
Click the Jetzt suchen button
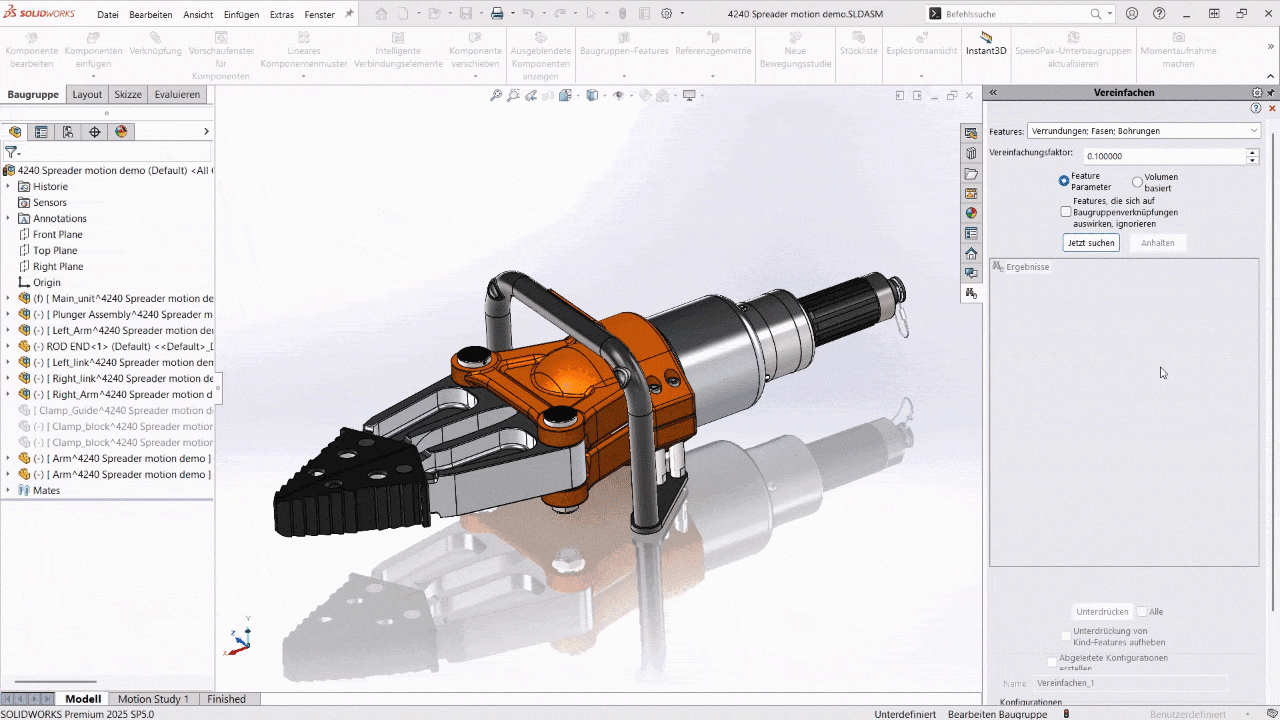pyautogui.click(x=1090, y=242)
